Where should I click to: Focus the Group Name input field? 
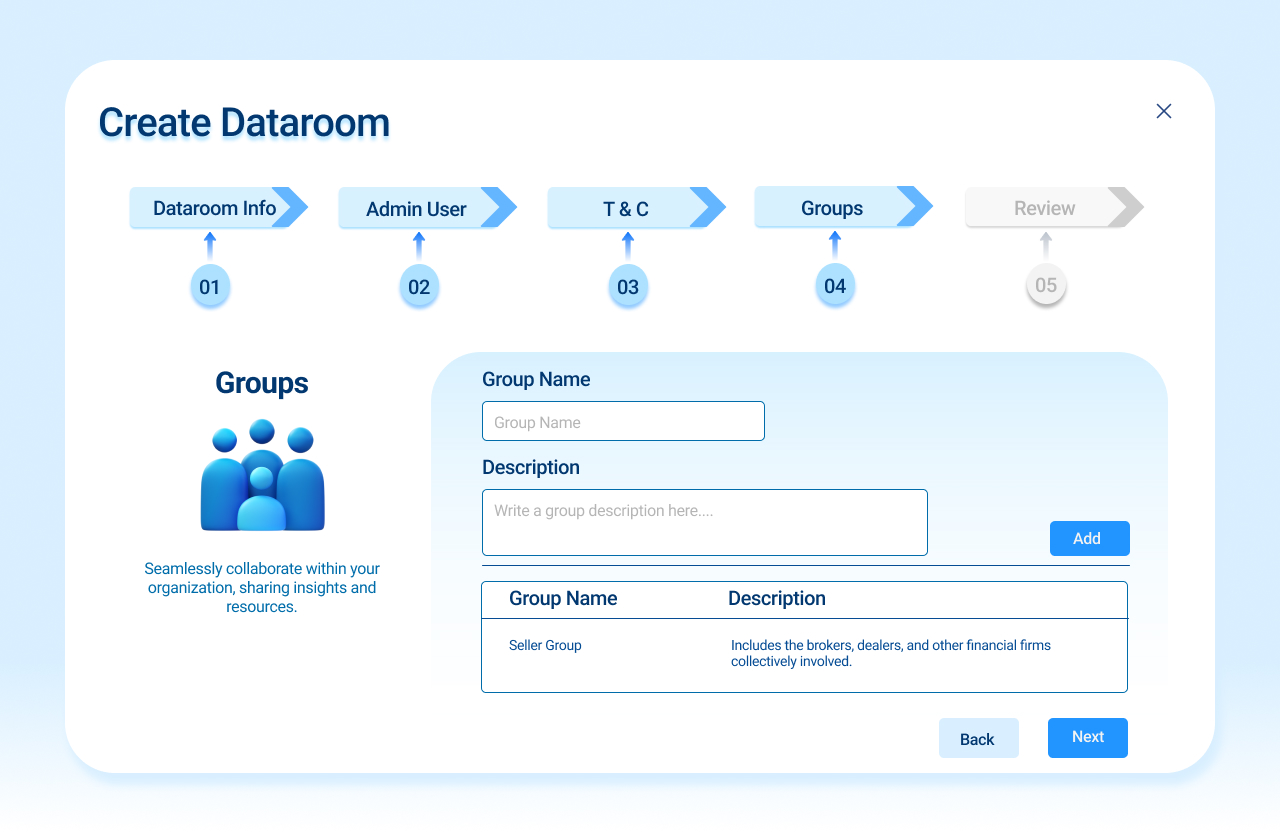point(623,421)
